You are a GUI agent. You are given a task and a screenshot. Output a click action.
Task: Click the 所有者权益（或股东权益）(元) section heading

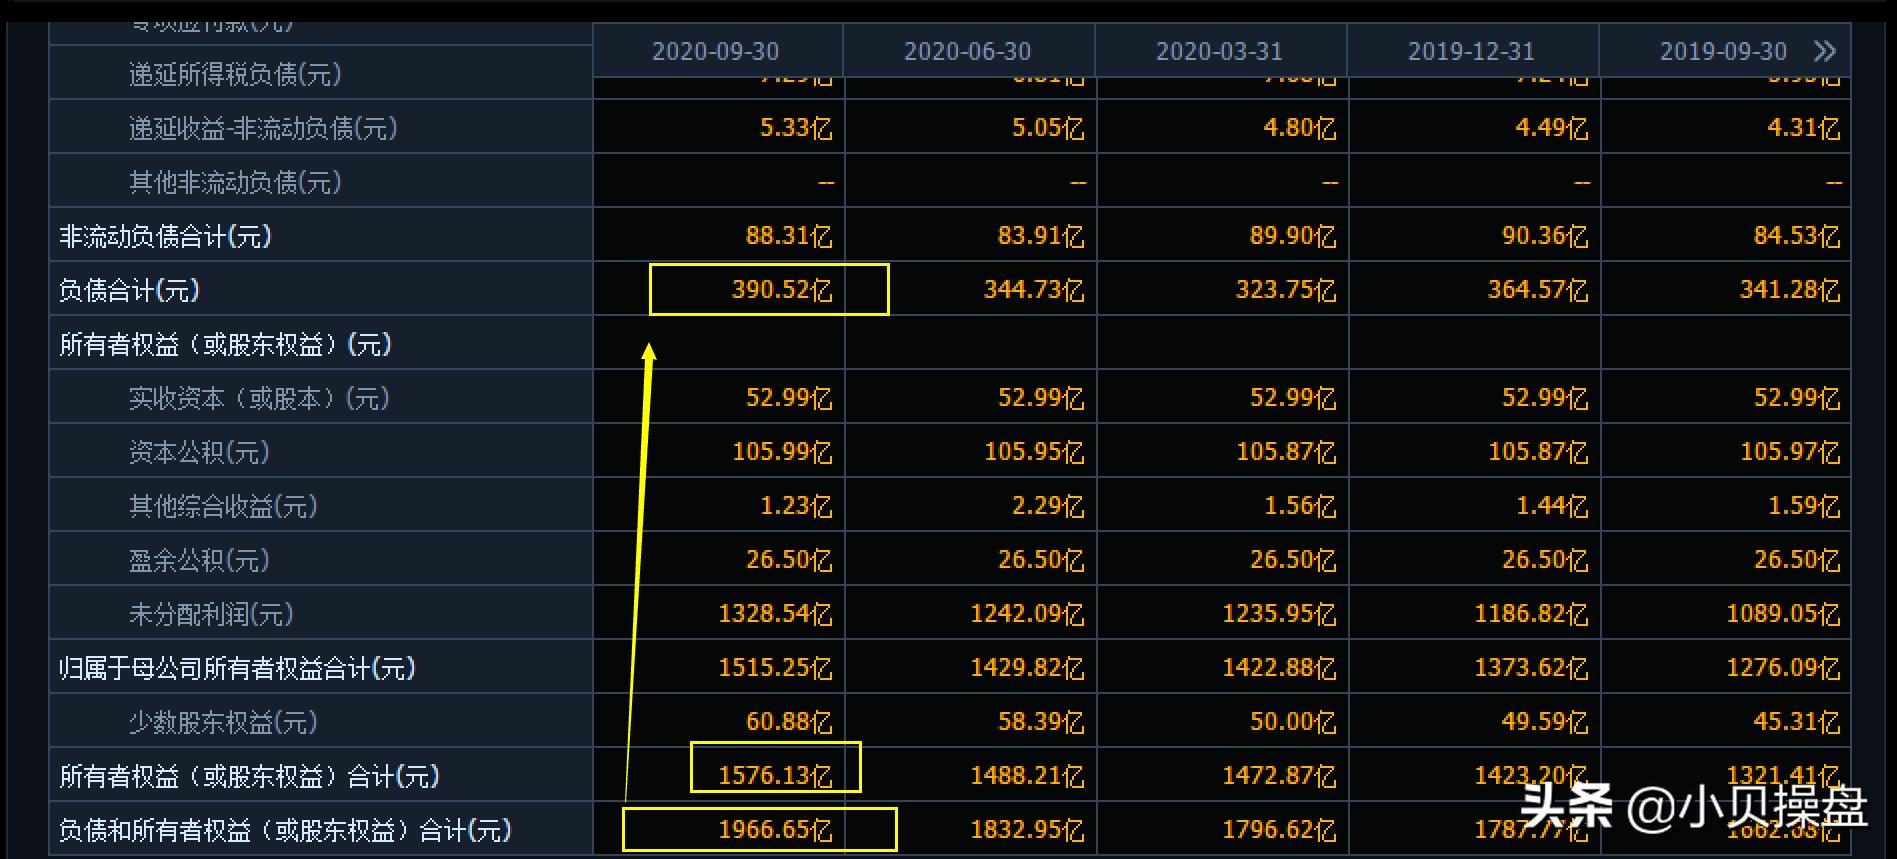click(225, 344)
